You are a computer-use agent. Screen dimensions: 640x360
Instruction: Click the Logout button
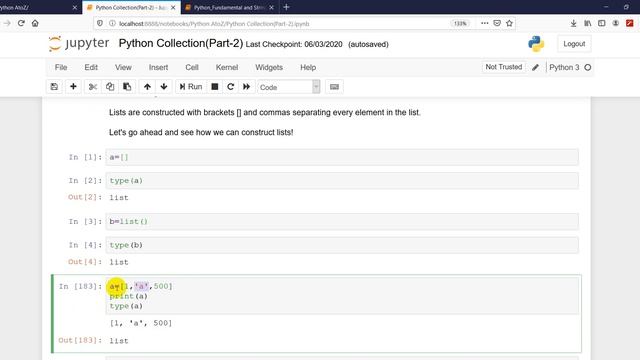click(574, 44)
